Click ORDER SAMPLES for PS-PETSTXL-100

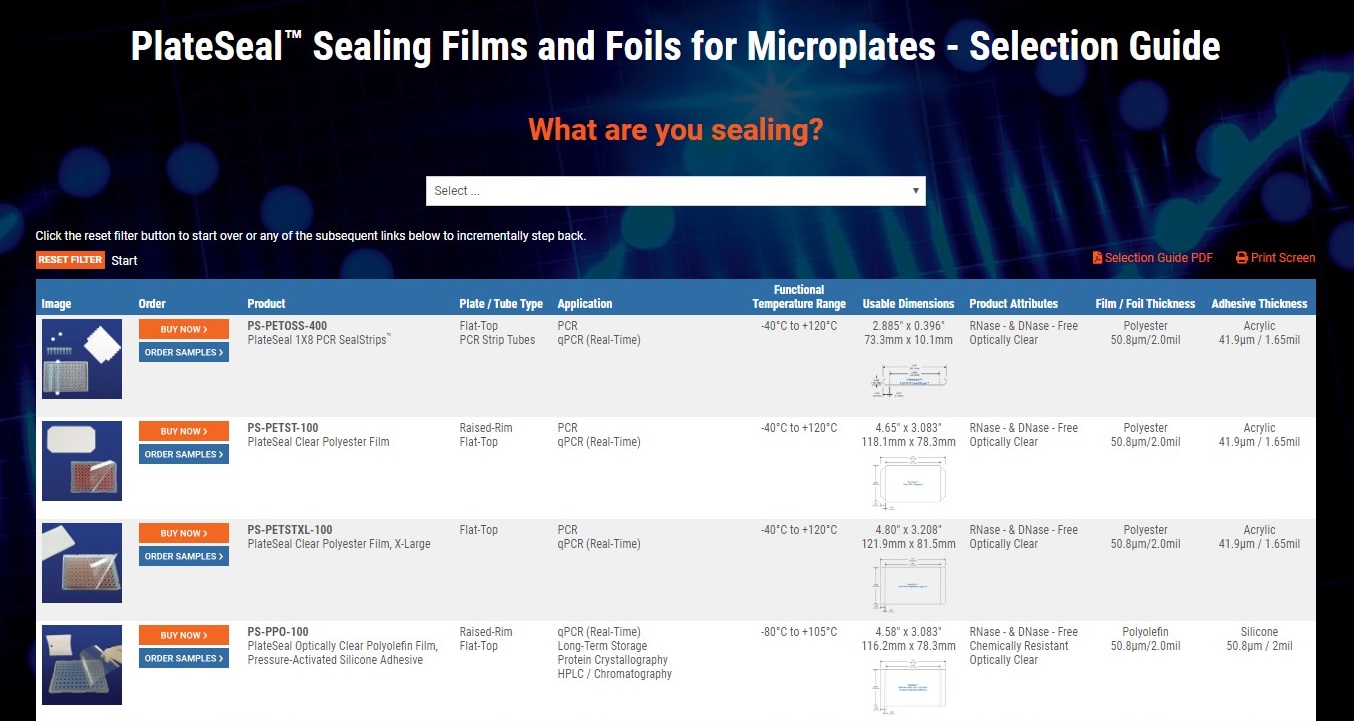[184, 556]
